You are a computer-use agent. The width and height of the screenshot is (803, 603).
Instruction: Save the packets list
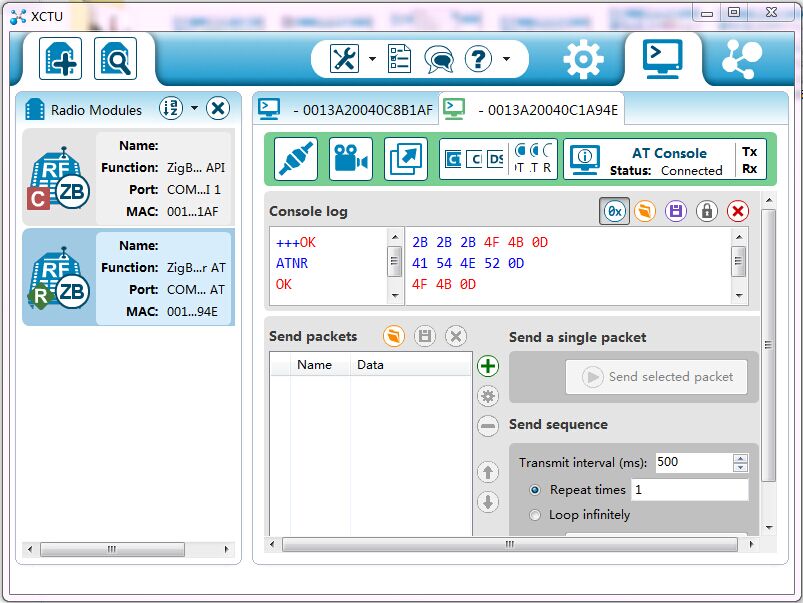coord(425,336)
